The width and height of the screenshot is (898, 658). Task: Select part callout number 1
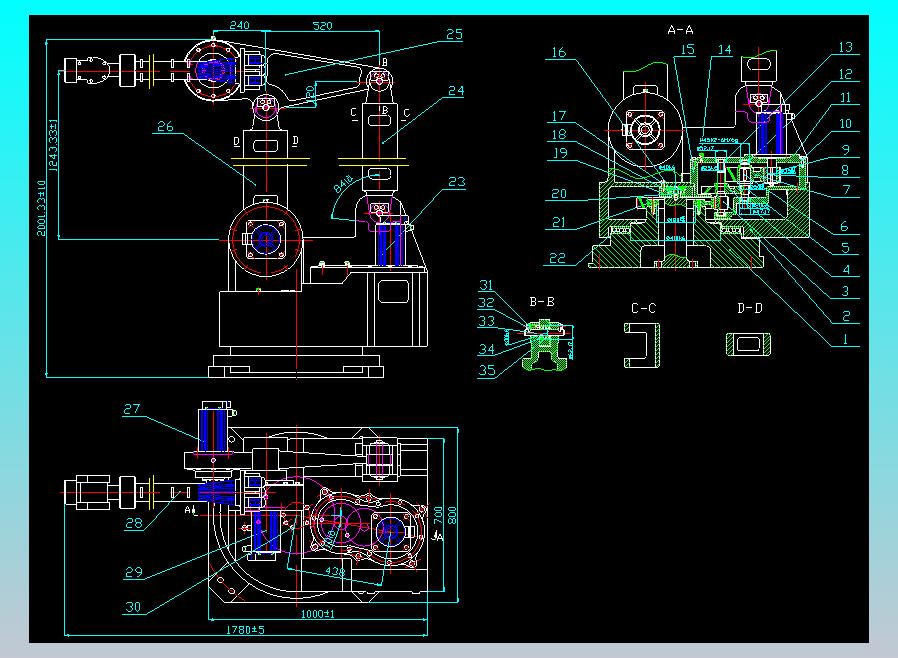tap(845, 340)
